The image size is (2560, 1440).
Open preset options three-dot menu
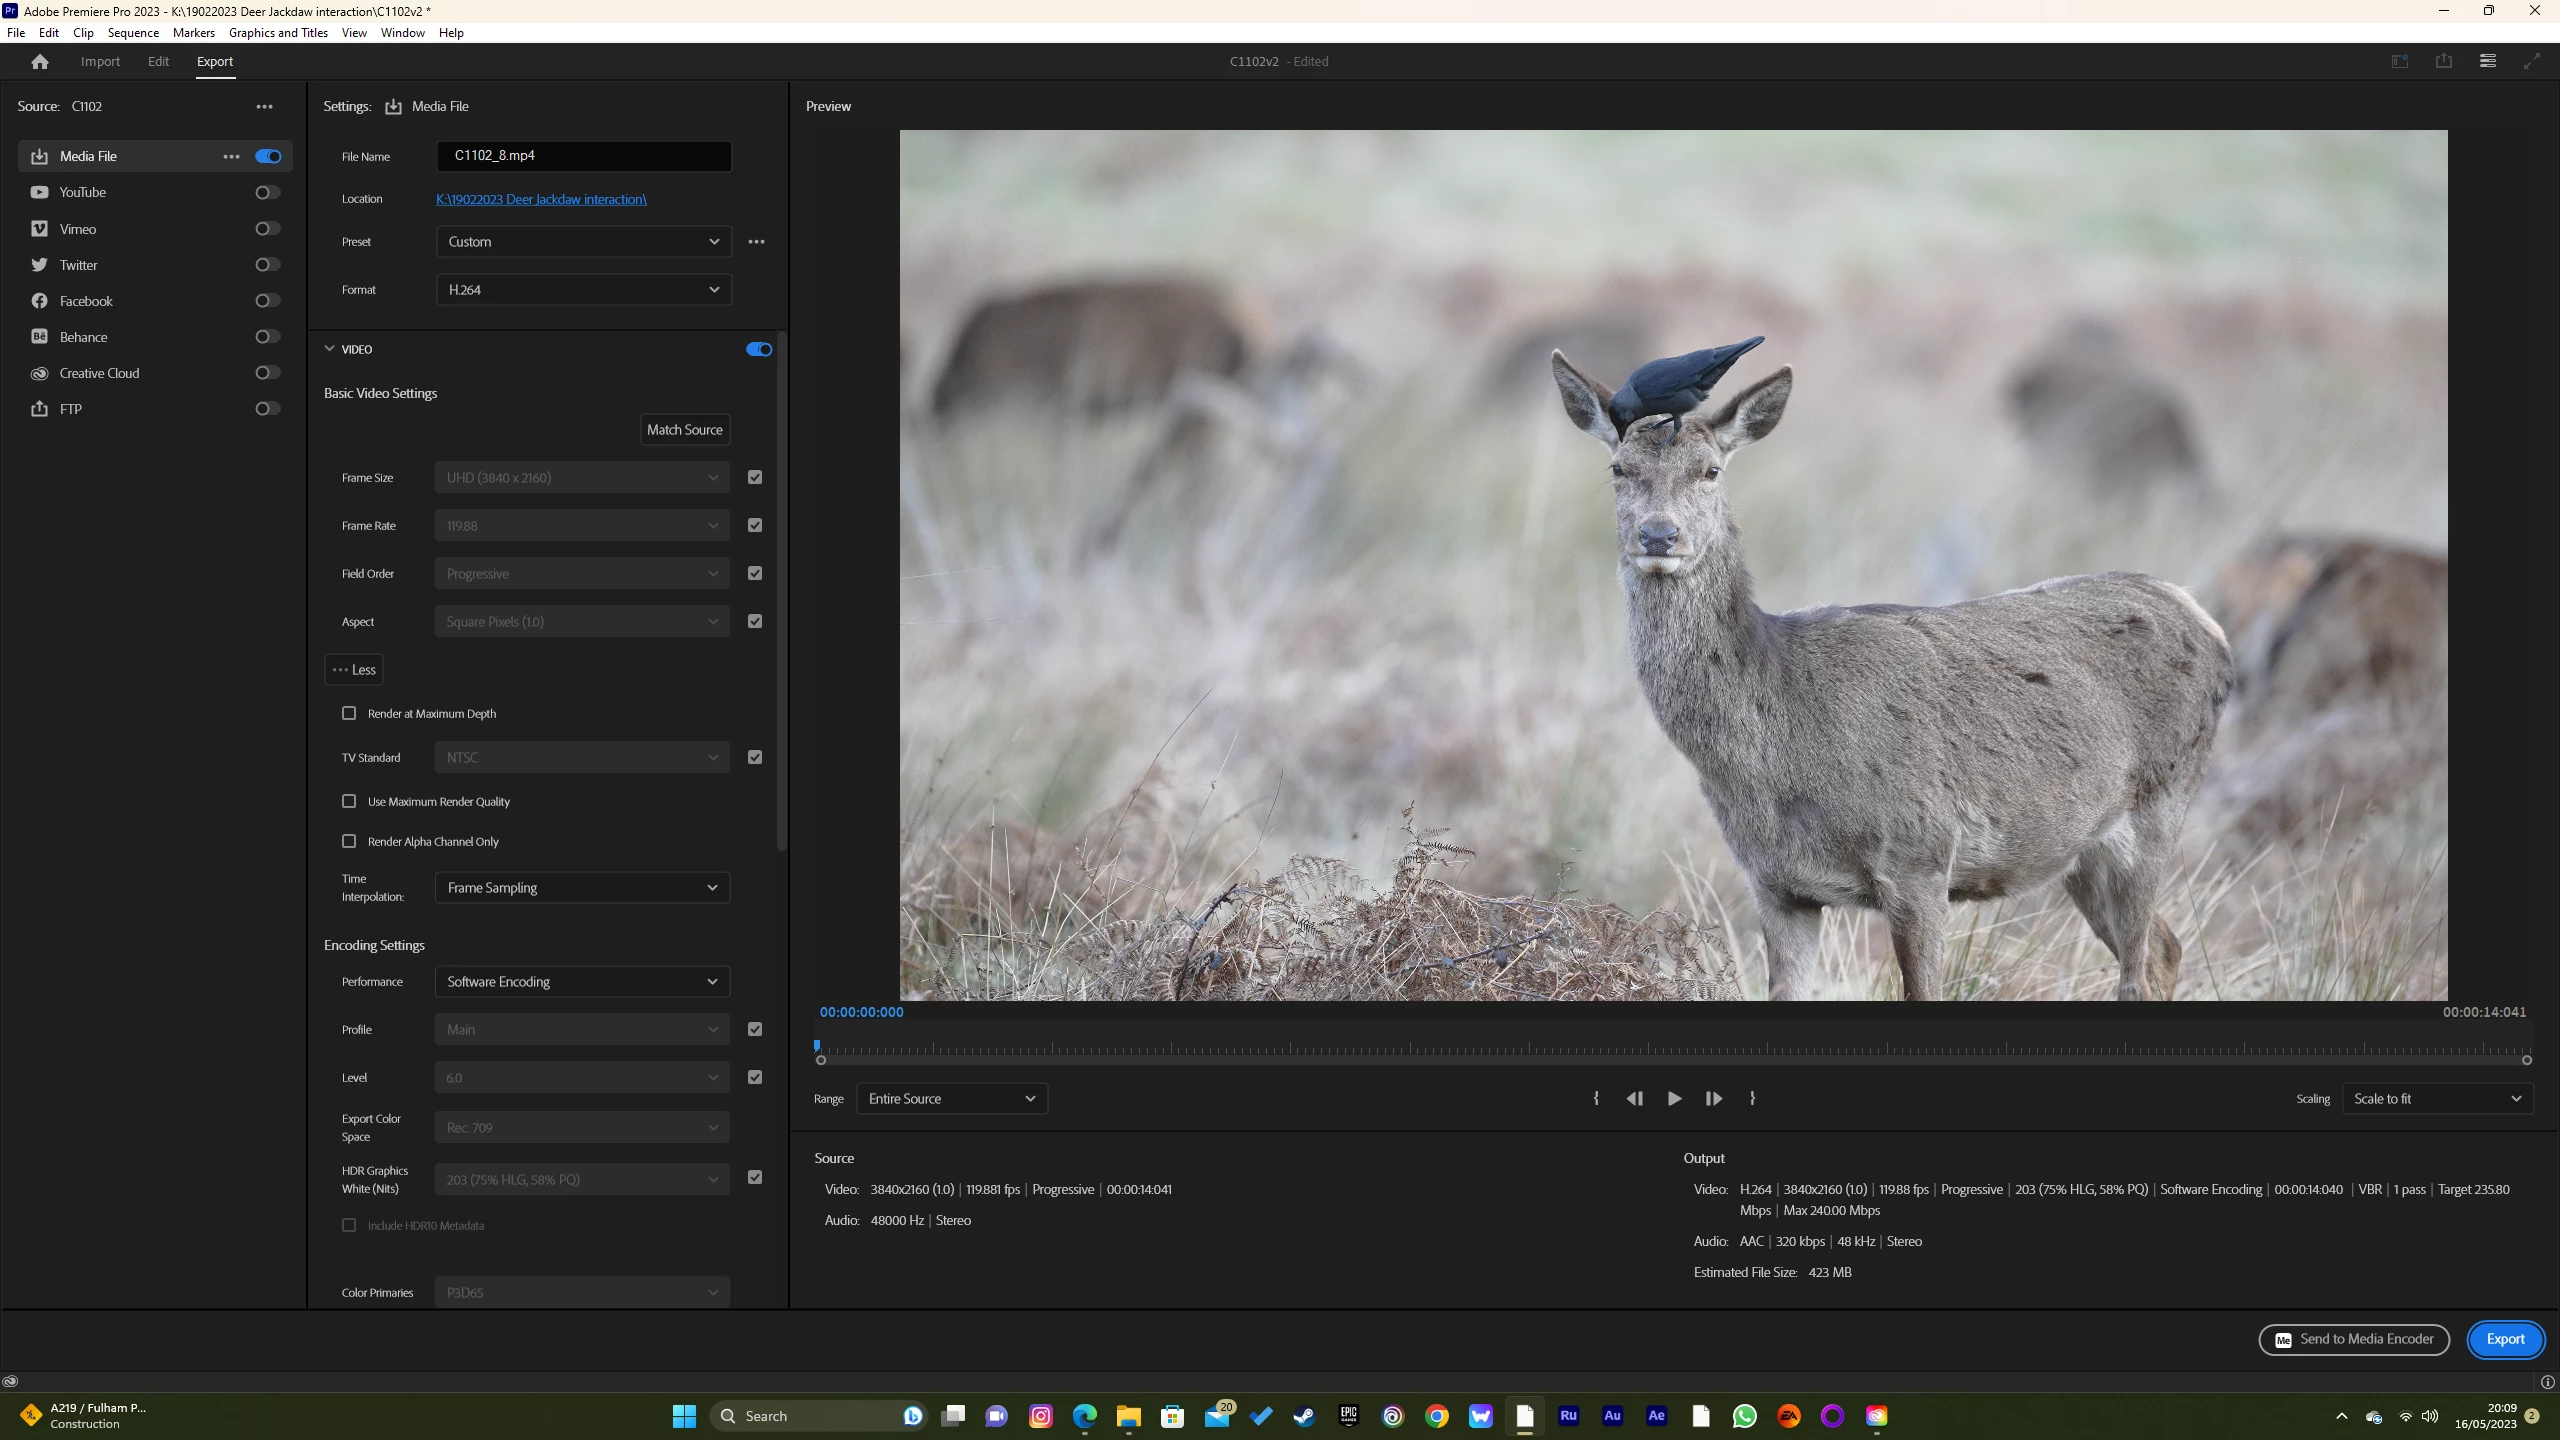(756, 242)
